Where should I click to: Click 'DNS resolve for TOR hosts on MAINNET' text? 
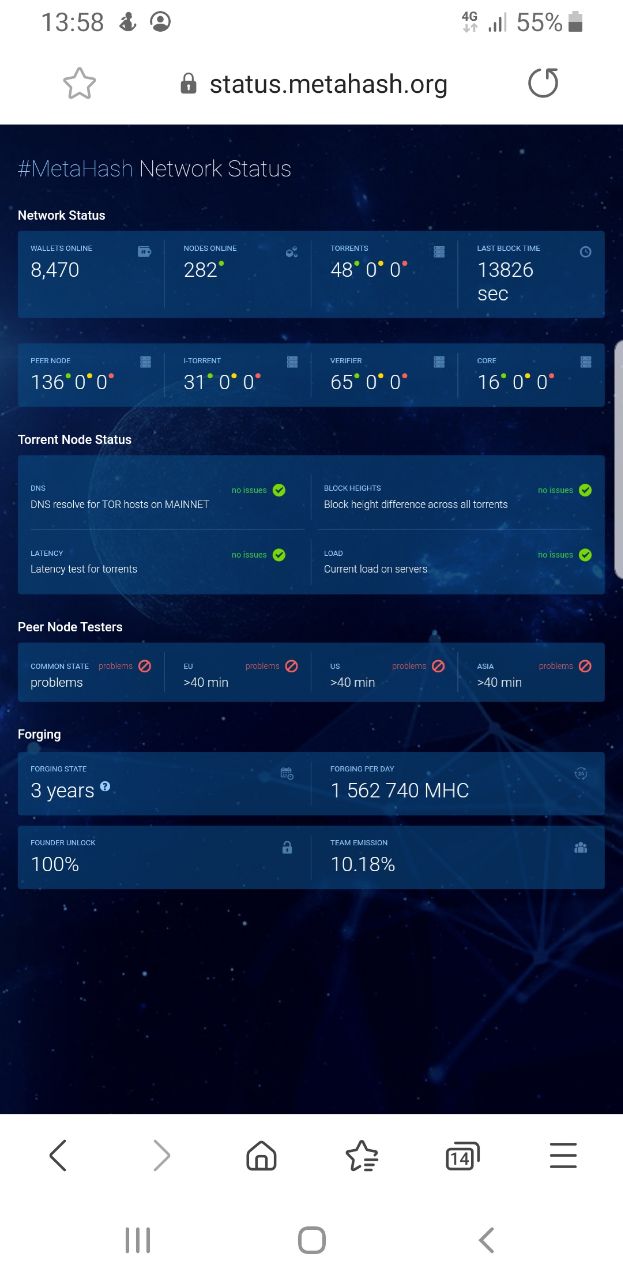120,504
